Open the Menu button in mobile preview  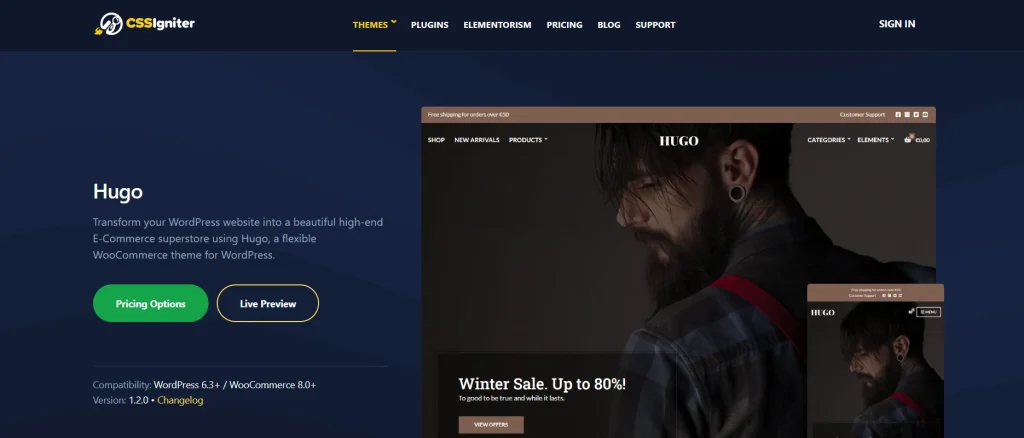(x=929, y=312)
